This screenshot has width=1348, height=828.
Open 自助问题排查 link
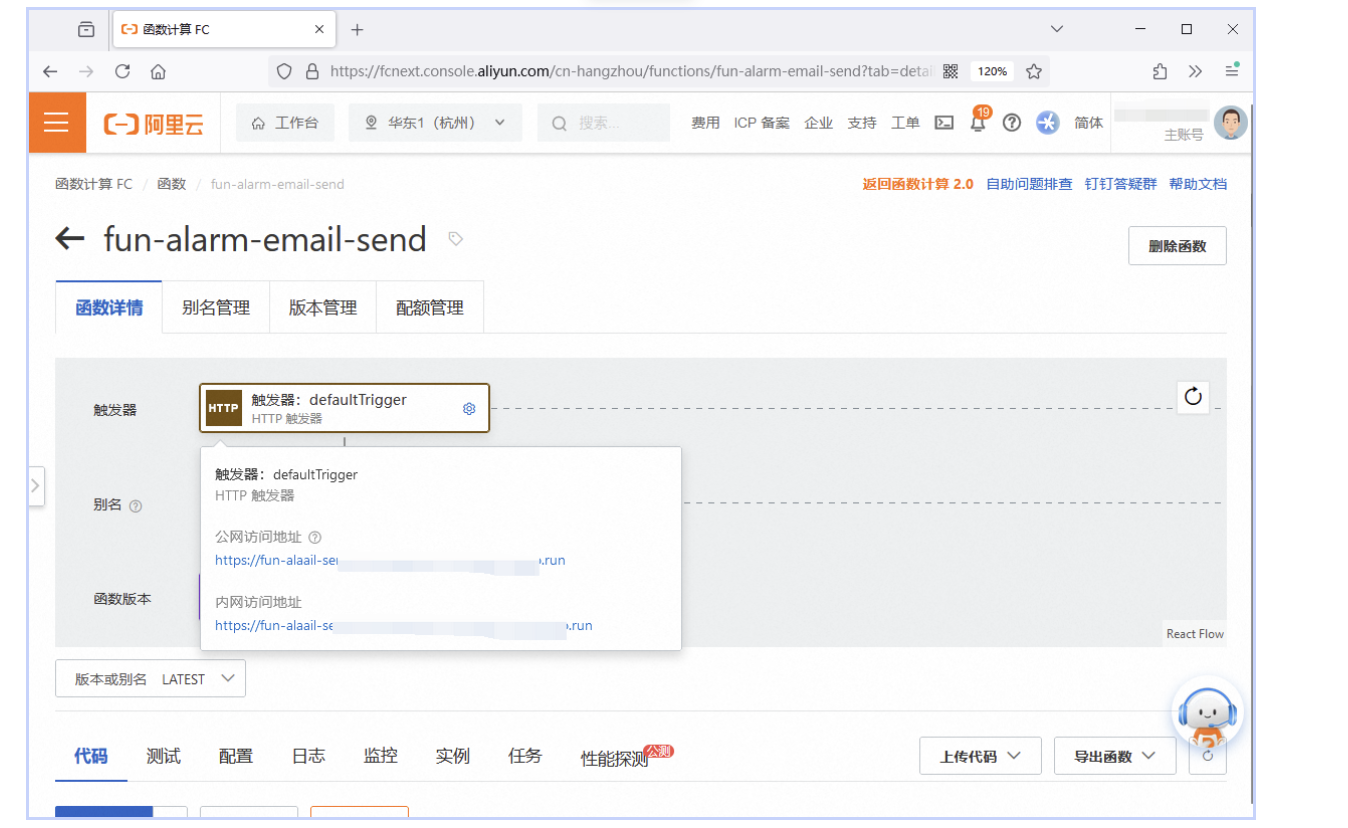coord(1029,184)
